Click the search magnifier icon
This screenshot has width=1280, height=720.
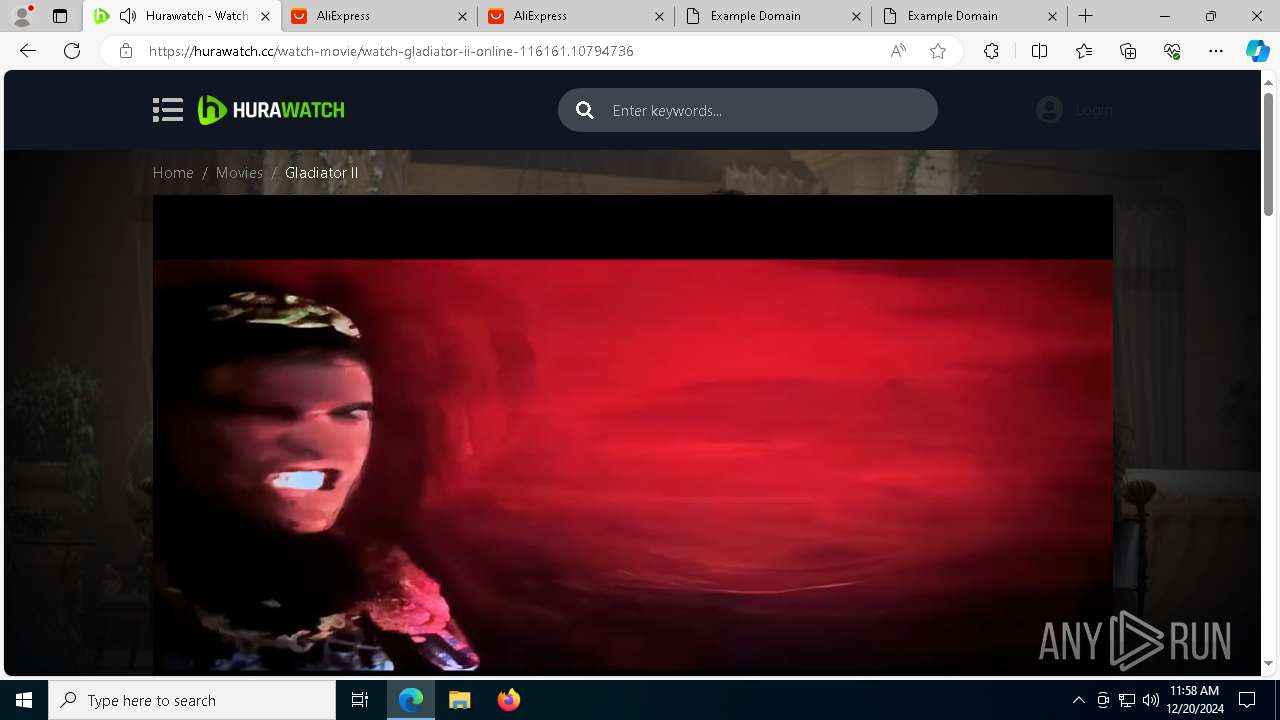coord(585,110)
